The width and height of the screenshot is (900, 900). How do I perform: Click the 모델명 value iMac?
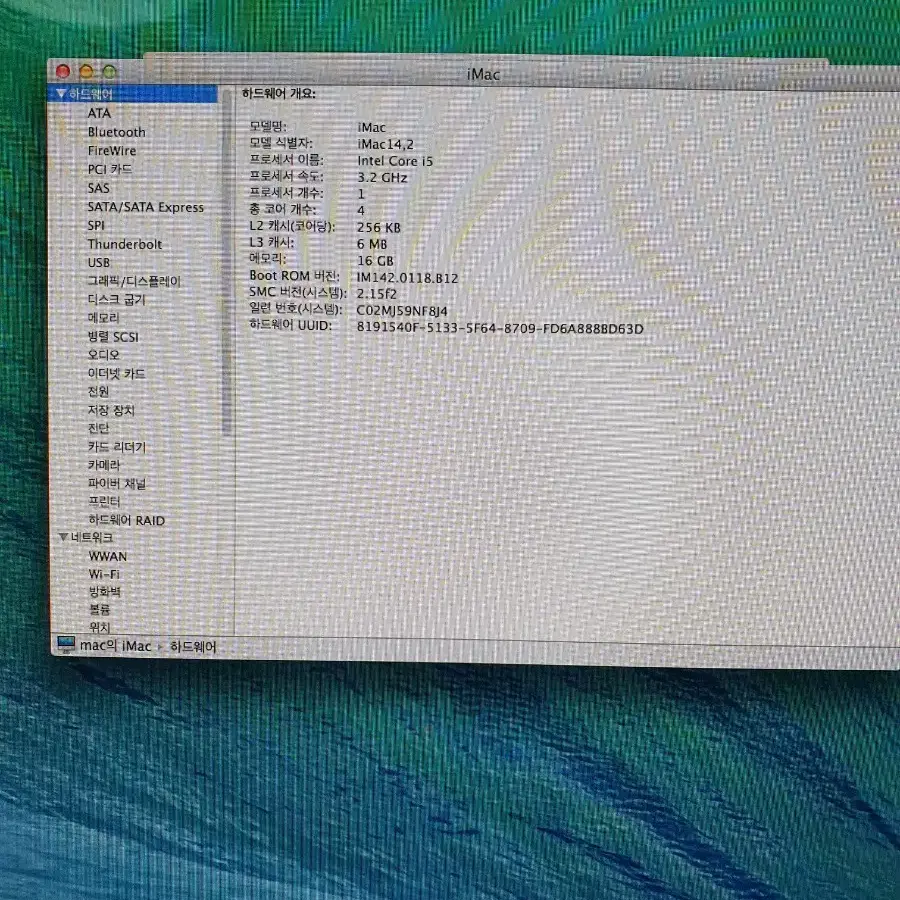click(371, 127)
